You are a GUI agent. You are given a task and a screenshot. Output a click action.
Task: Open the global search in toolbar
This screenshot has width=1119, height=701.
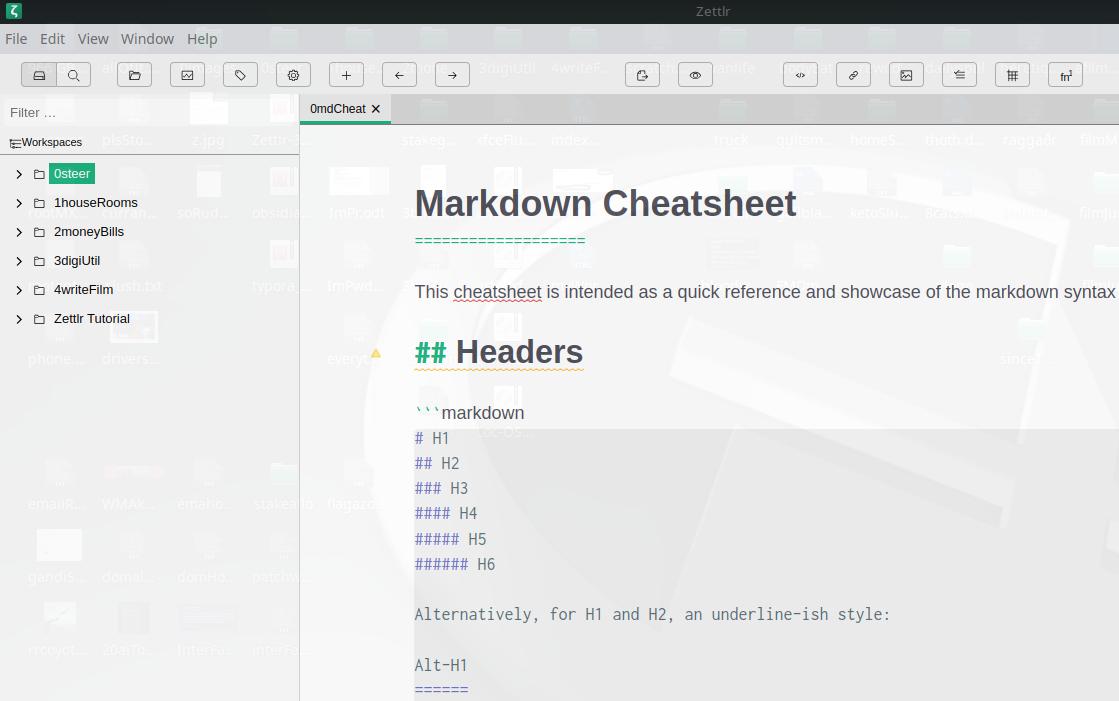click(x=74, y=75)
